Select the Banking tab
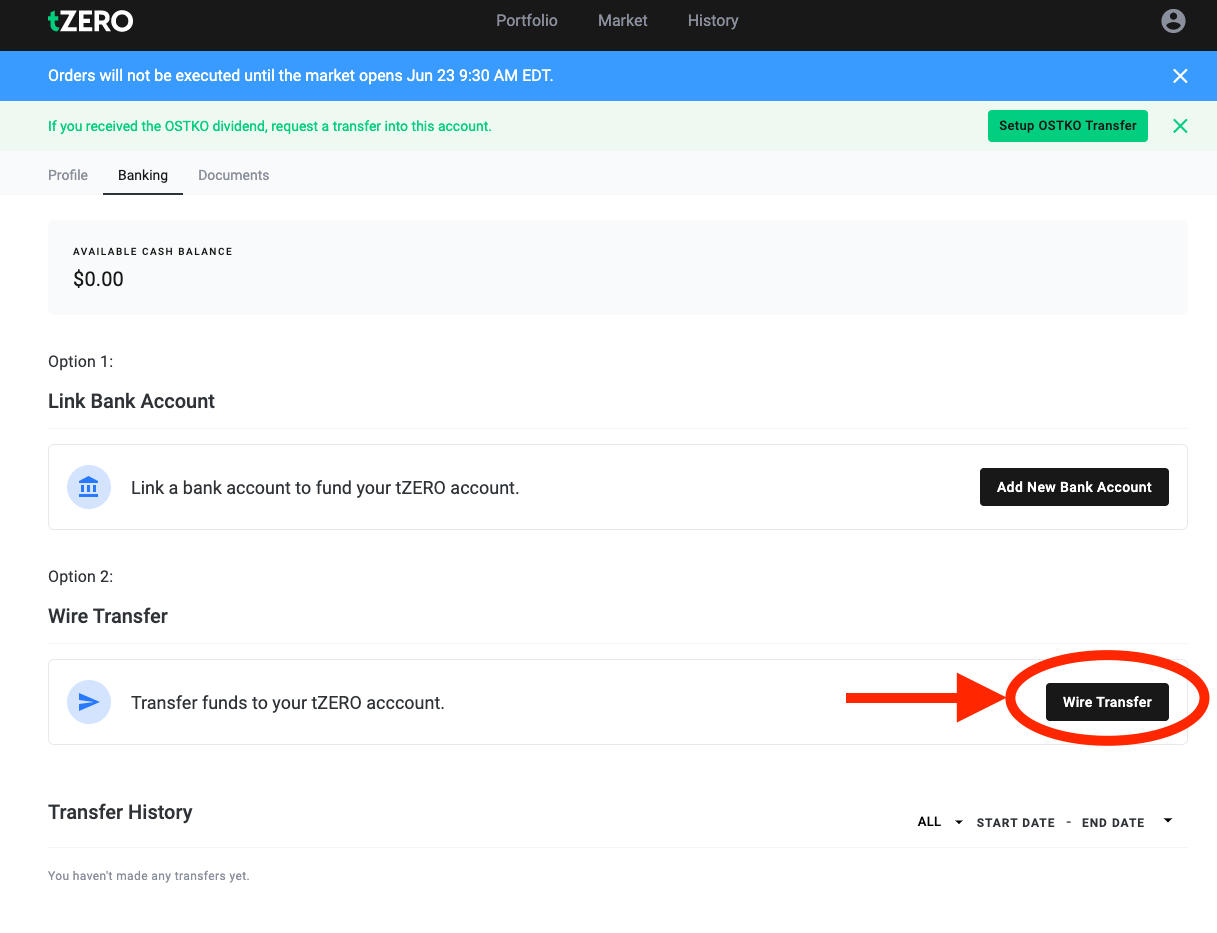Screen dimensions: 1217x933 pos(142,175)
